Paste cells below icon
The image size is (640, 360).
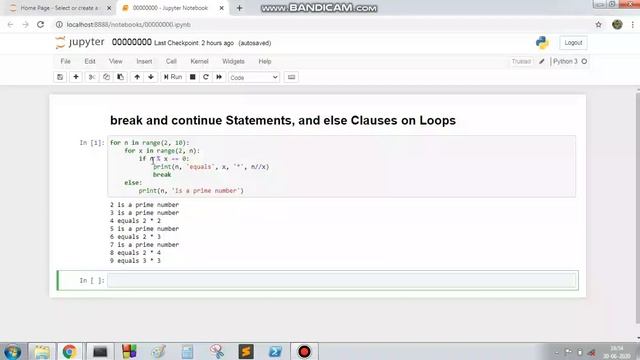tap(120, 77)
